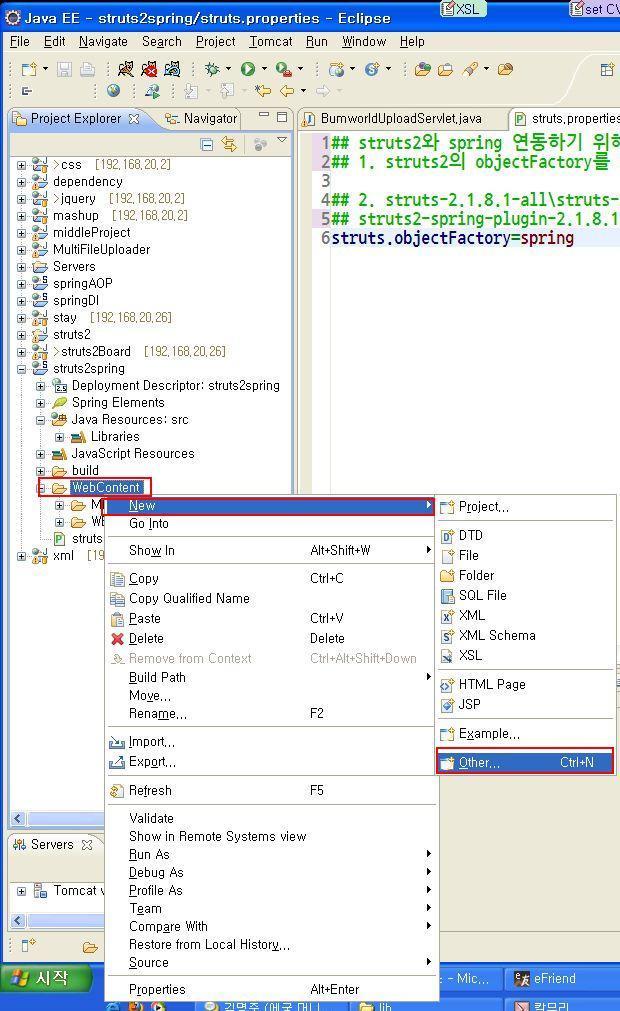Select Import... in the context menu

(x=271, y=741)
